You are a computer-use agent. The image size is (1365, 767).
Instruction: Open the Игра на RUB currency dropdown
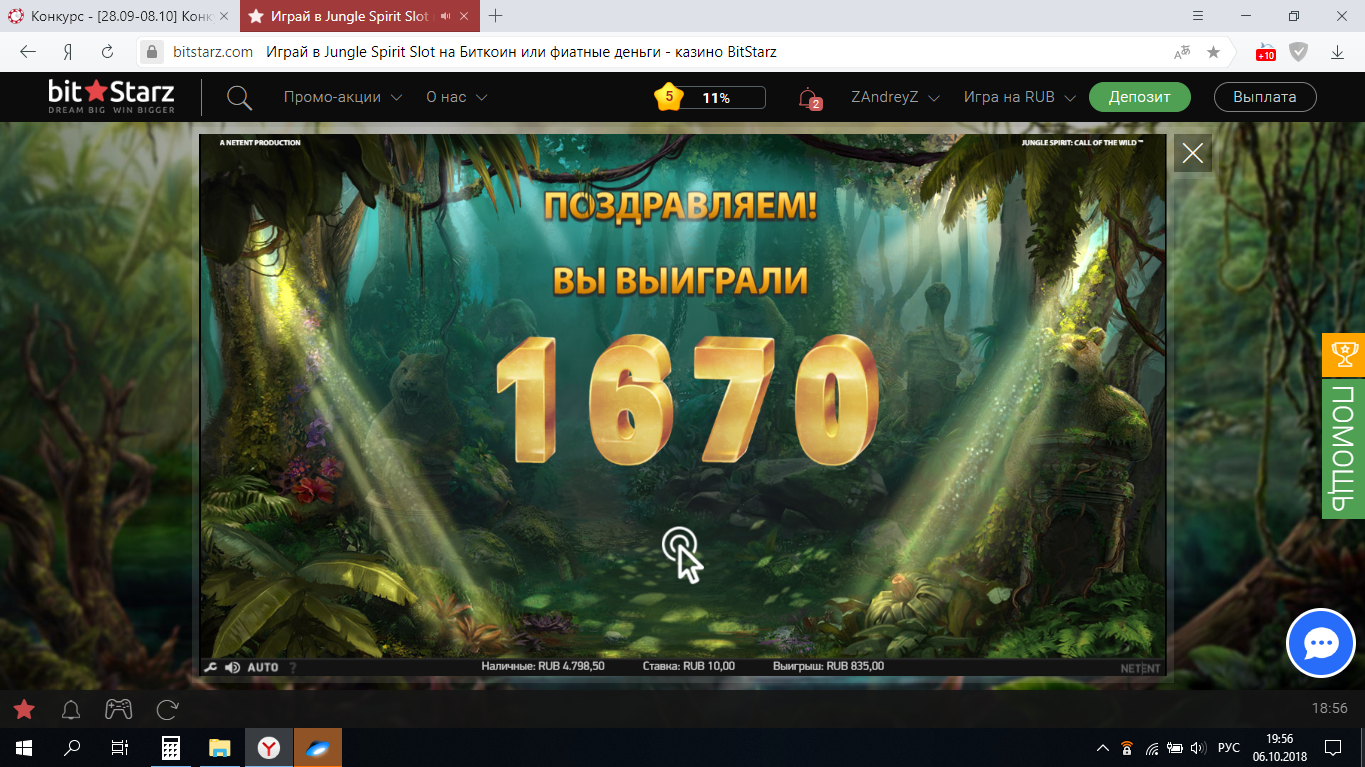tap(1019, 97)
